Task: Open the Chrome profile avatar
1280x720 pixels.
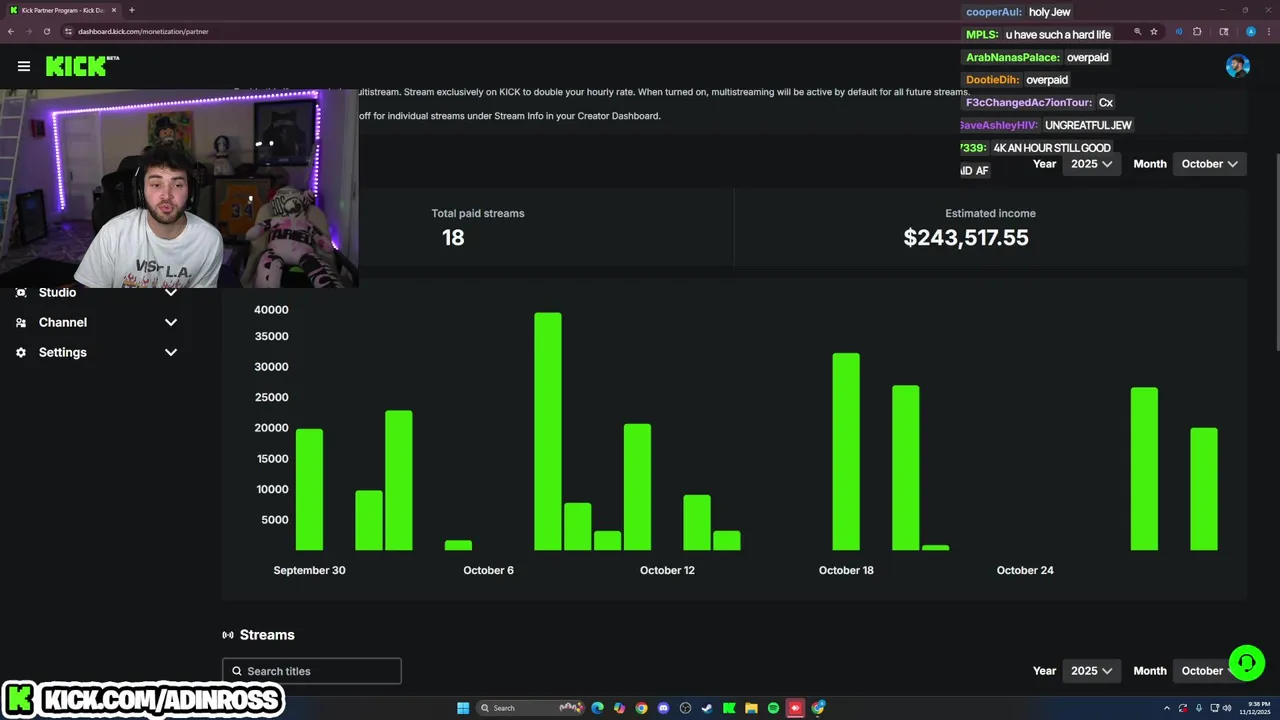Action: (1250, 31)
